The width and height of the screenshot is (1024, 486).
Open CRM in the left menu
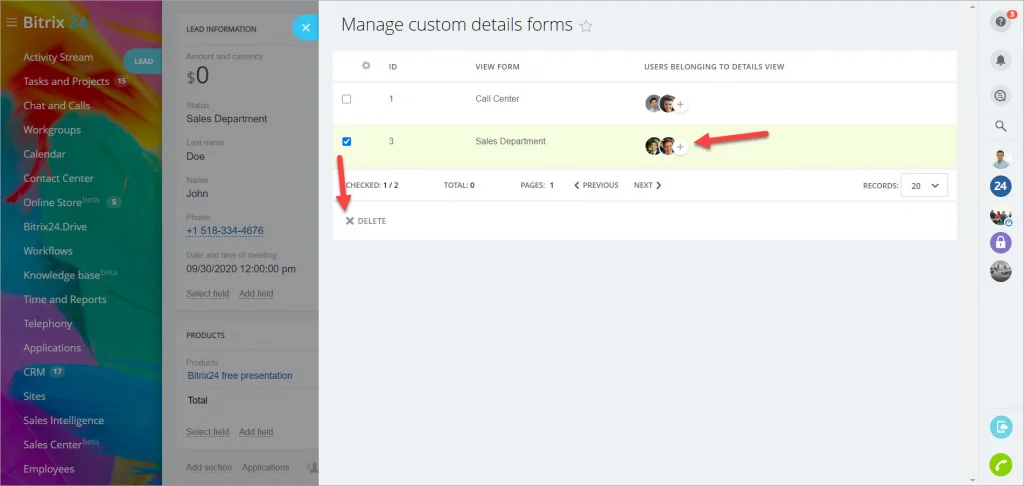click(34, 372)
